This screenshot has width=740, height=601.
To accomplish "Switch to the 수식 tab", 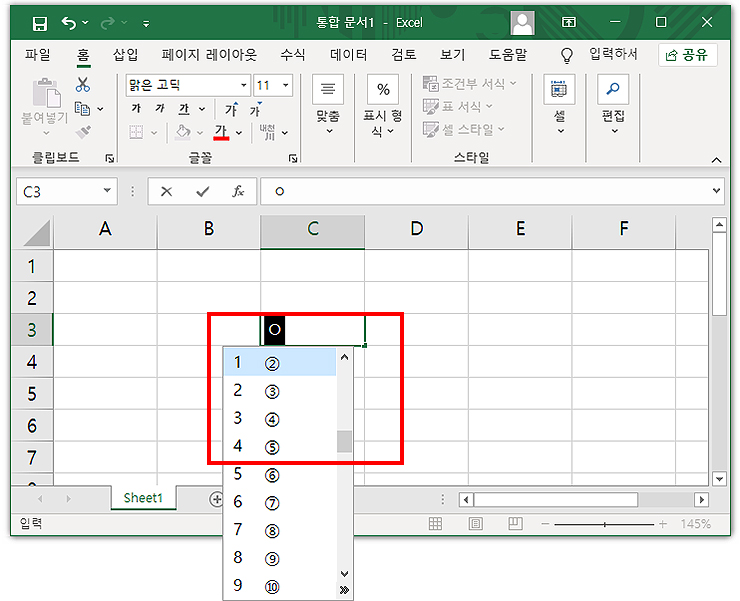I will 293,55.
